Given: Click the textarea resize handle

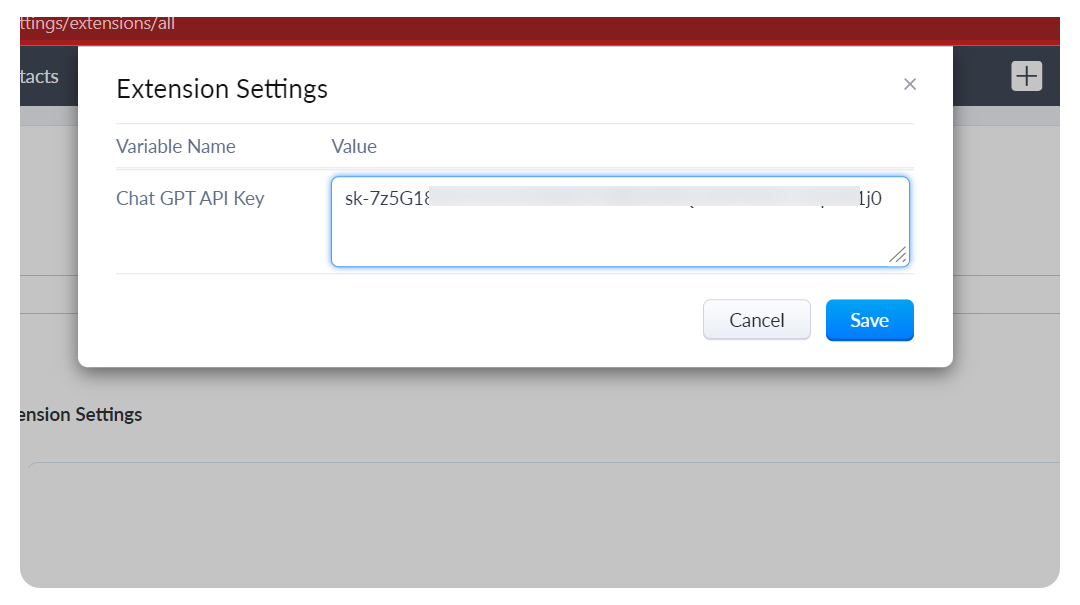Looking at the screenshot, I should 898,256.
